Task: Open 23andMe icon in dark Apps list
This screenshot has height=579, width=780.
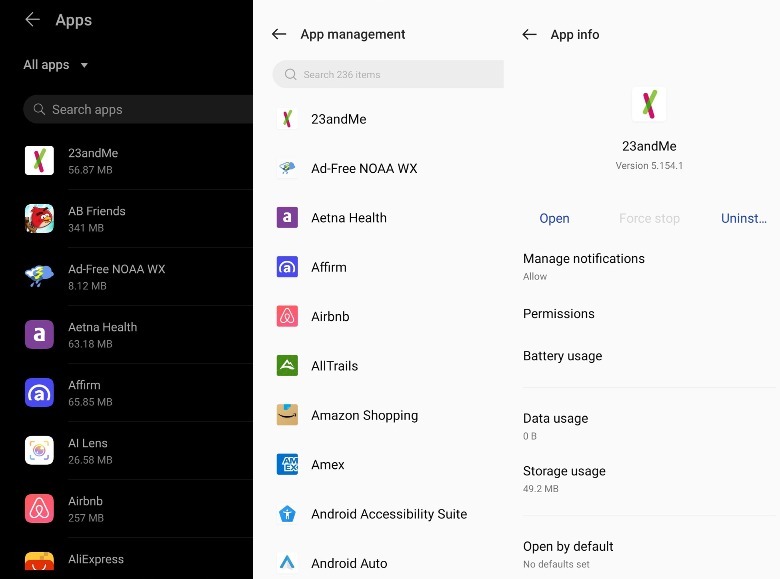Action: [x=39, y=160]
